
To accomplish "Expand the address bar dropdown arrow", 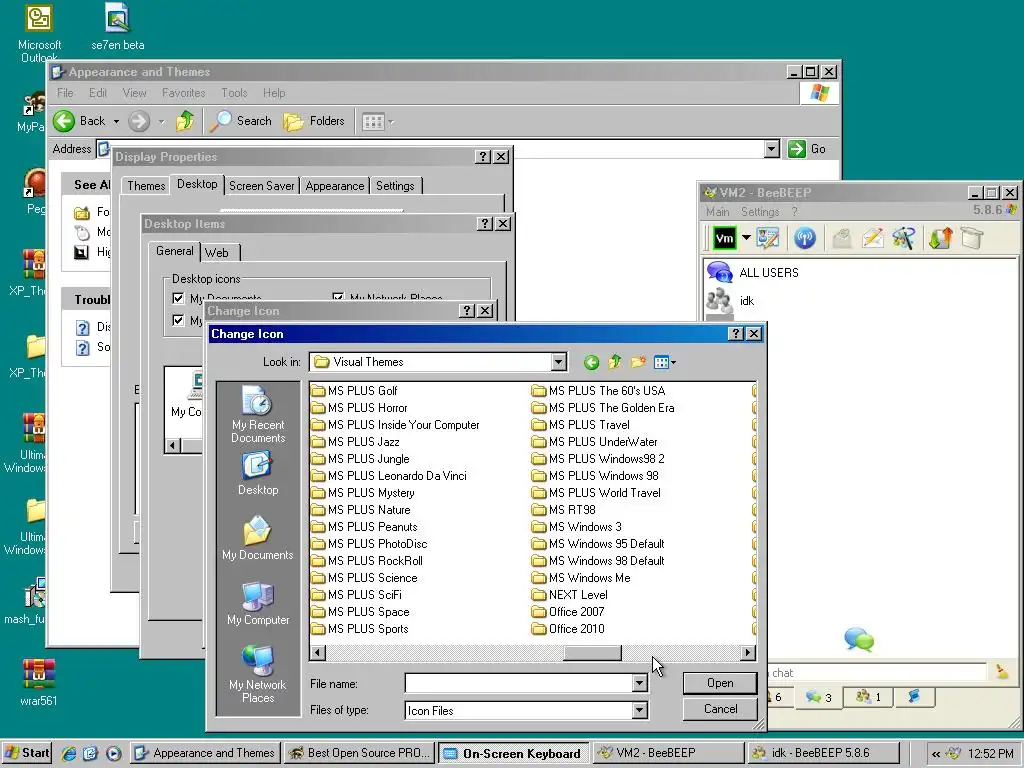I will 772,149.
